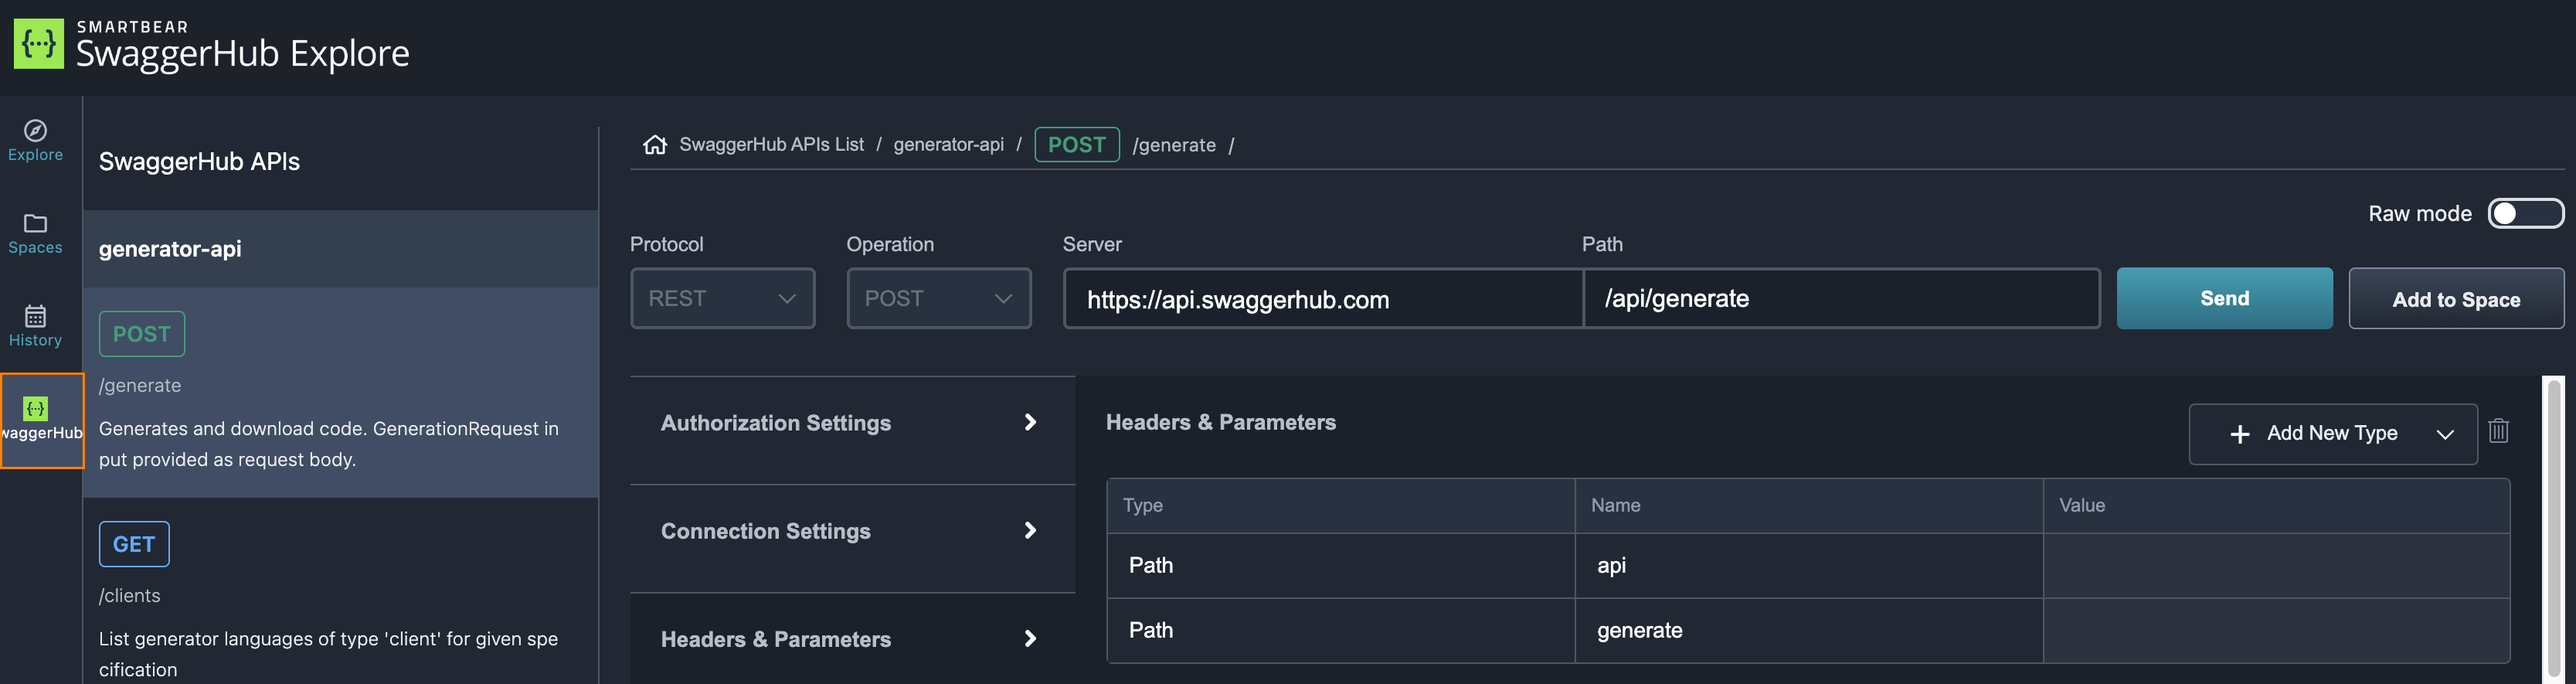This screenshot has width=2576, height=684.
Task: Click the POST badge in breadcrumb
Action: click(x=1076, y=145)
